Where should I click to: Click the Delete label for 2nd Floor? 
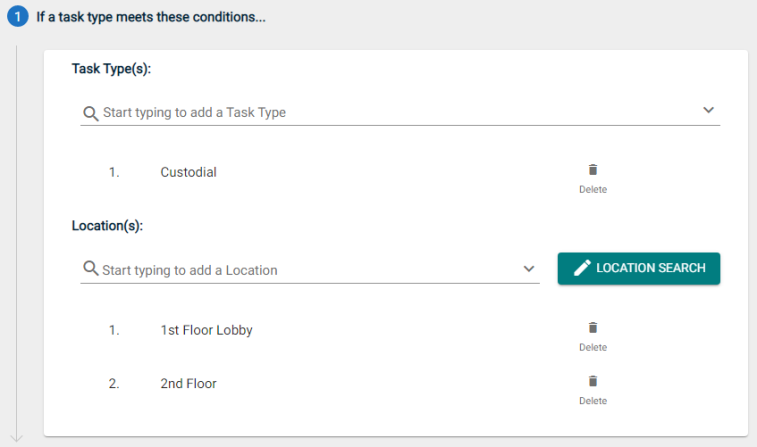(593, 401)
